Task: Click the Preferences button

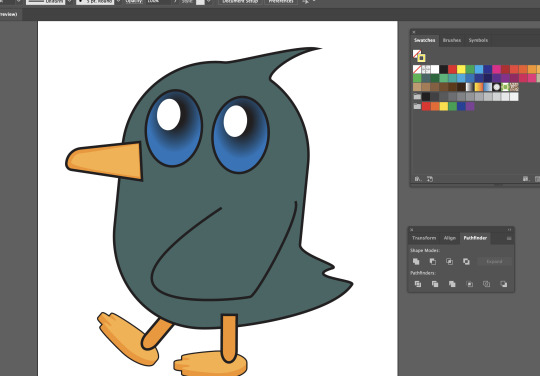Action: [x=281, y=2]
